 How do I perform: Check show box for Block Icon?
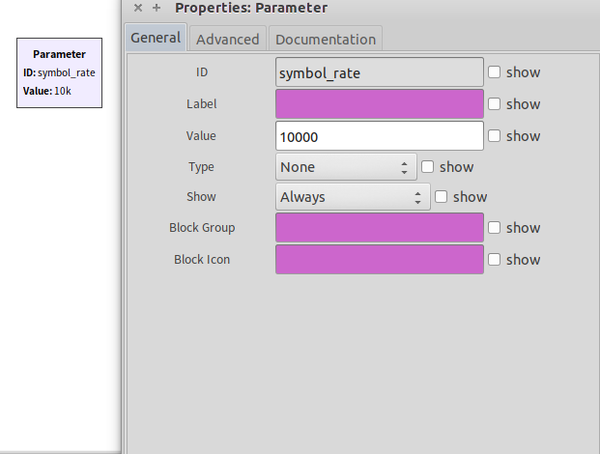point(495,260)
